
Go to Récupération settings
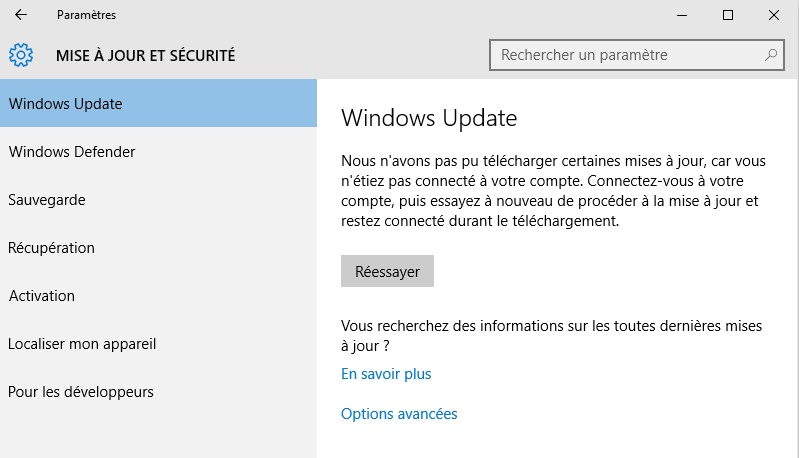click(158, 248)
